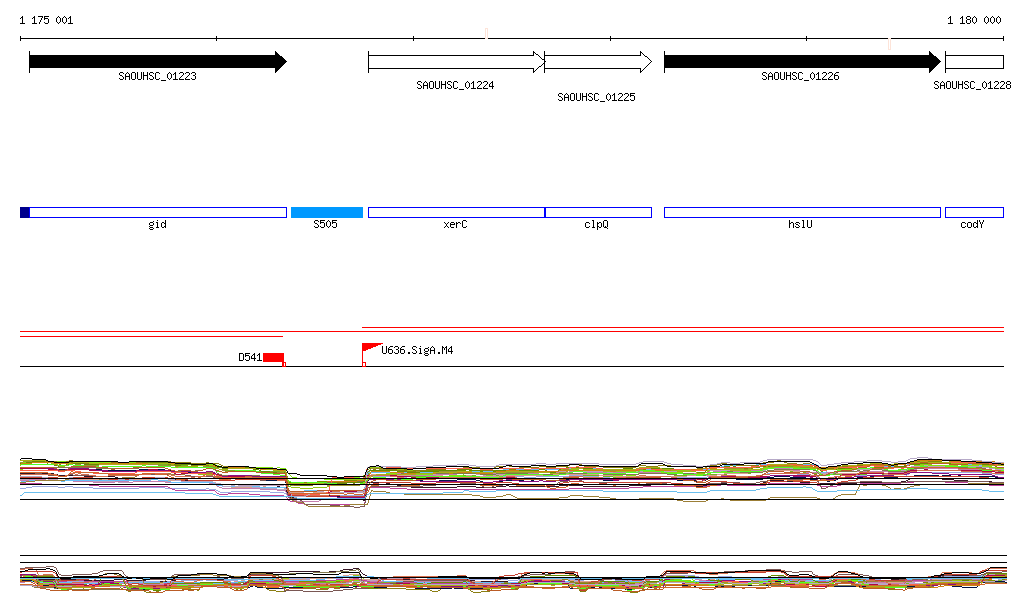Click the clpQ annotation bar
The height and width of the screenshot is (611, 1024).
pos(598,212)
